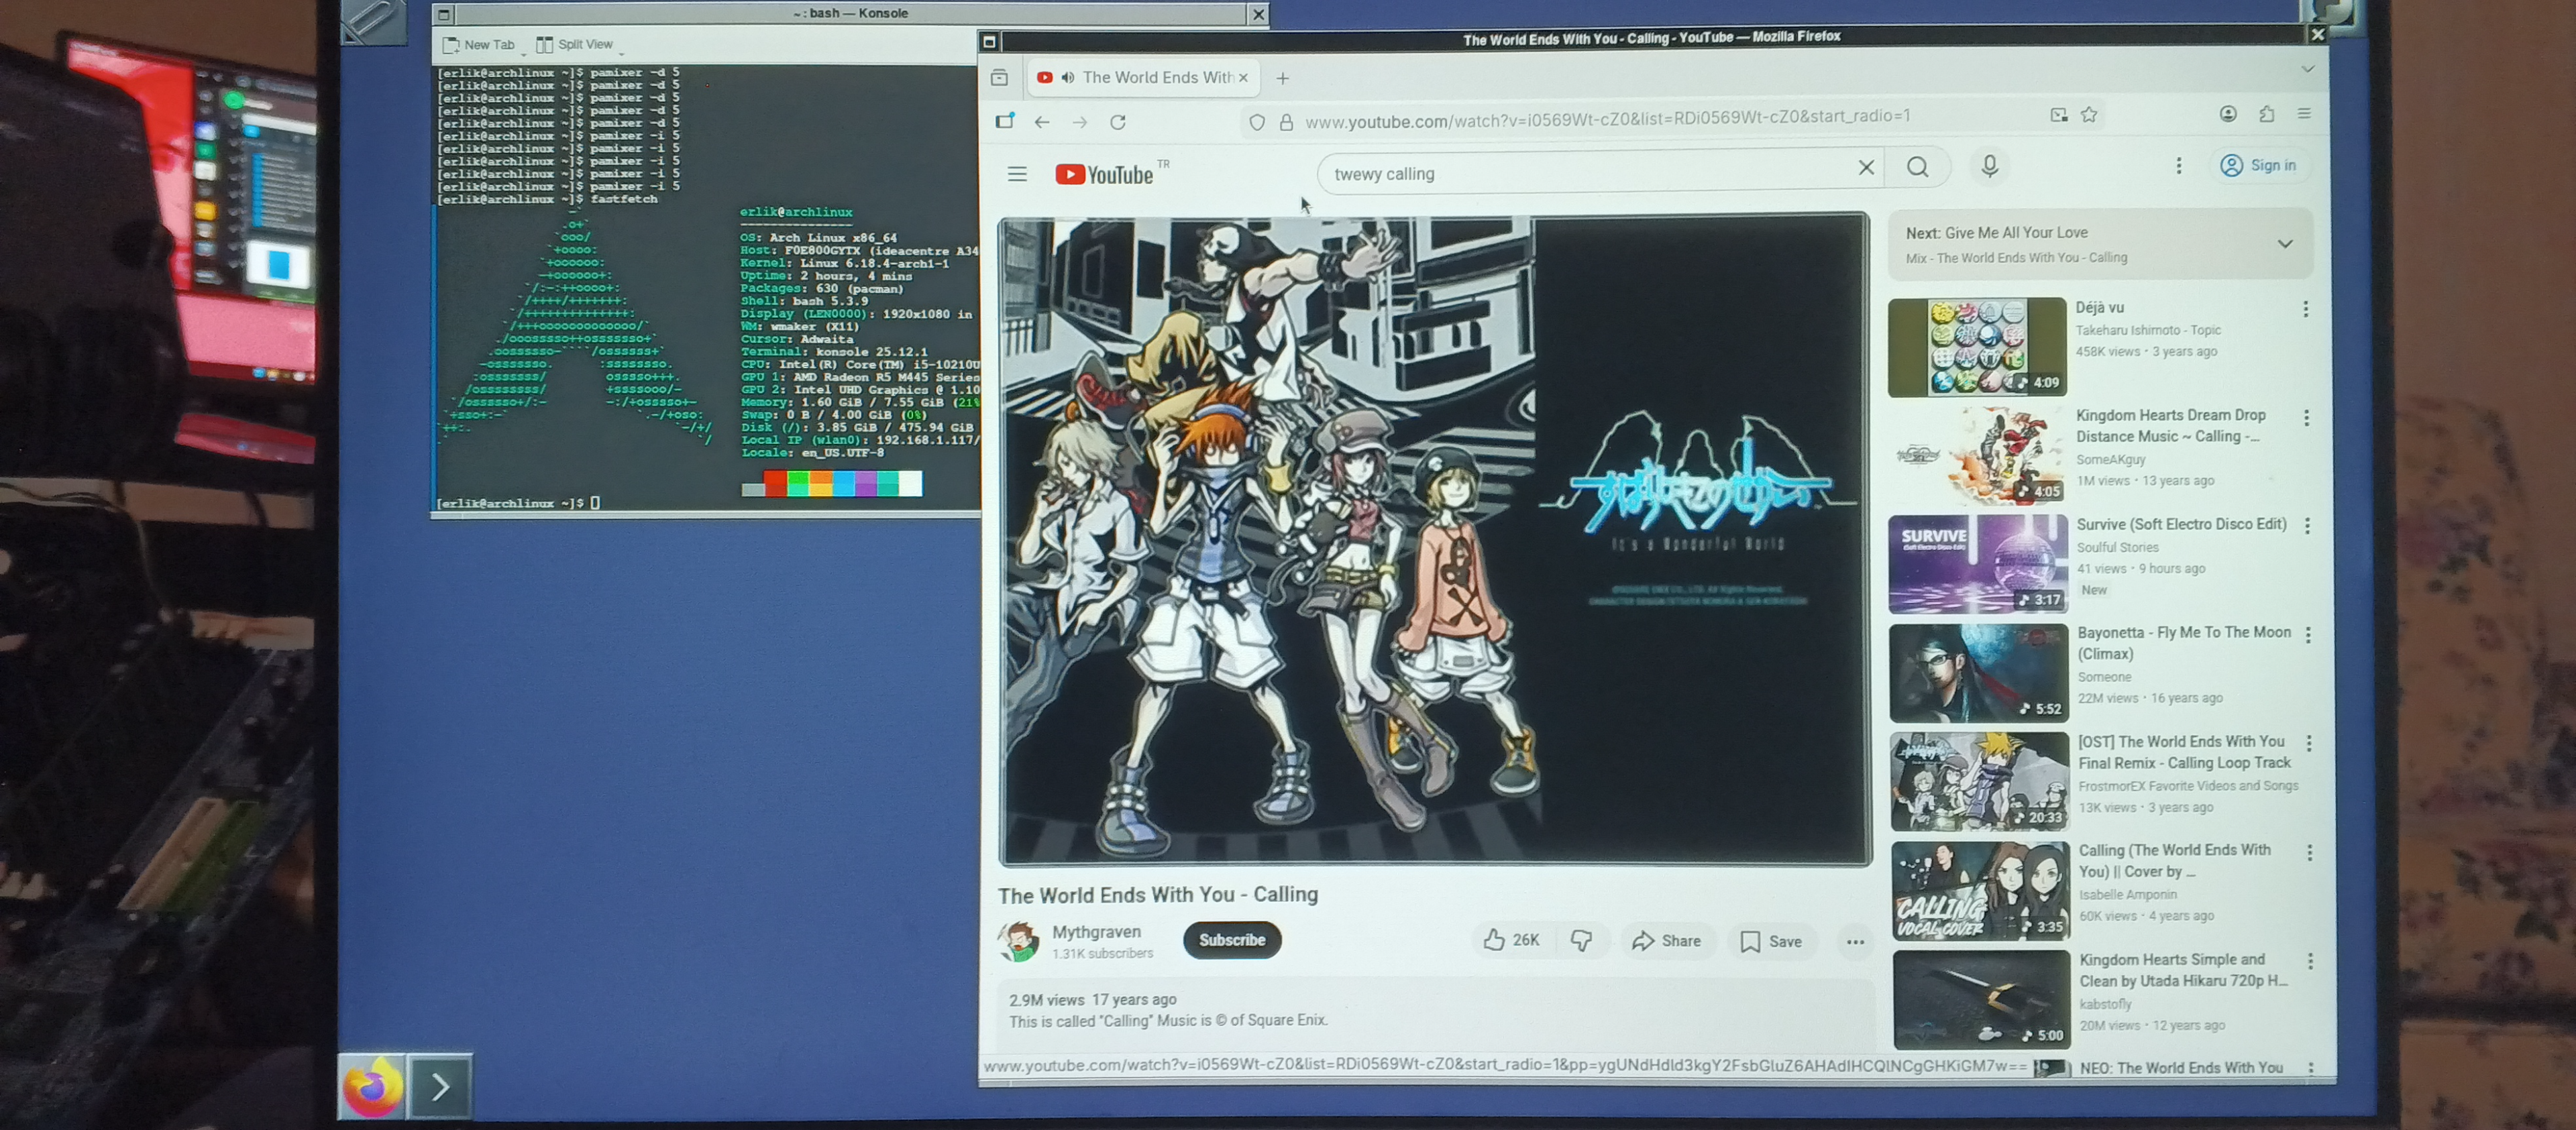The width and height of the screenshot is (2576, 1130).
Task: Click the Window Maker clip icon
Action: coord(373,21)
